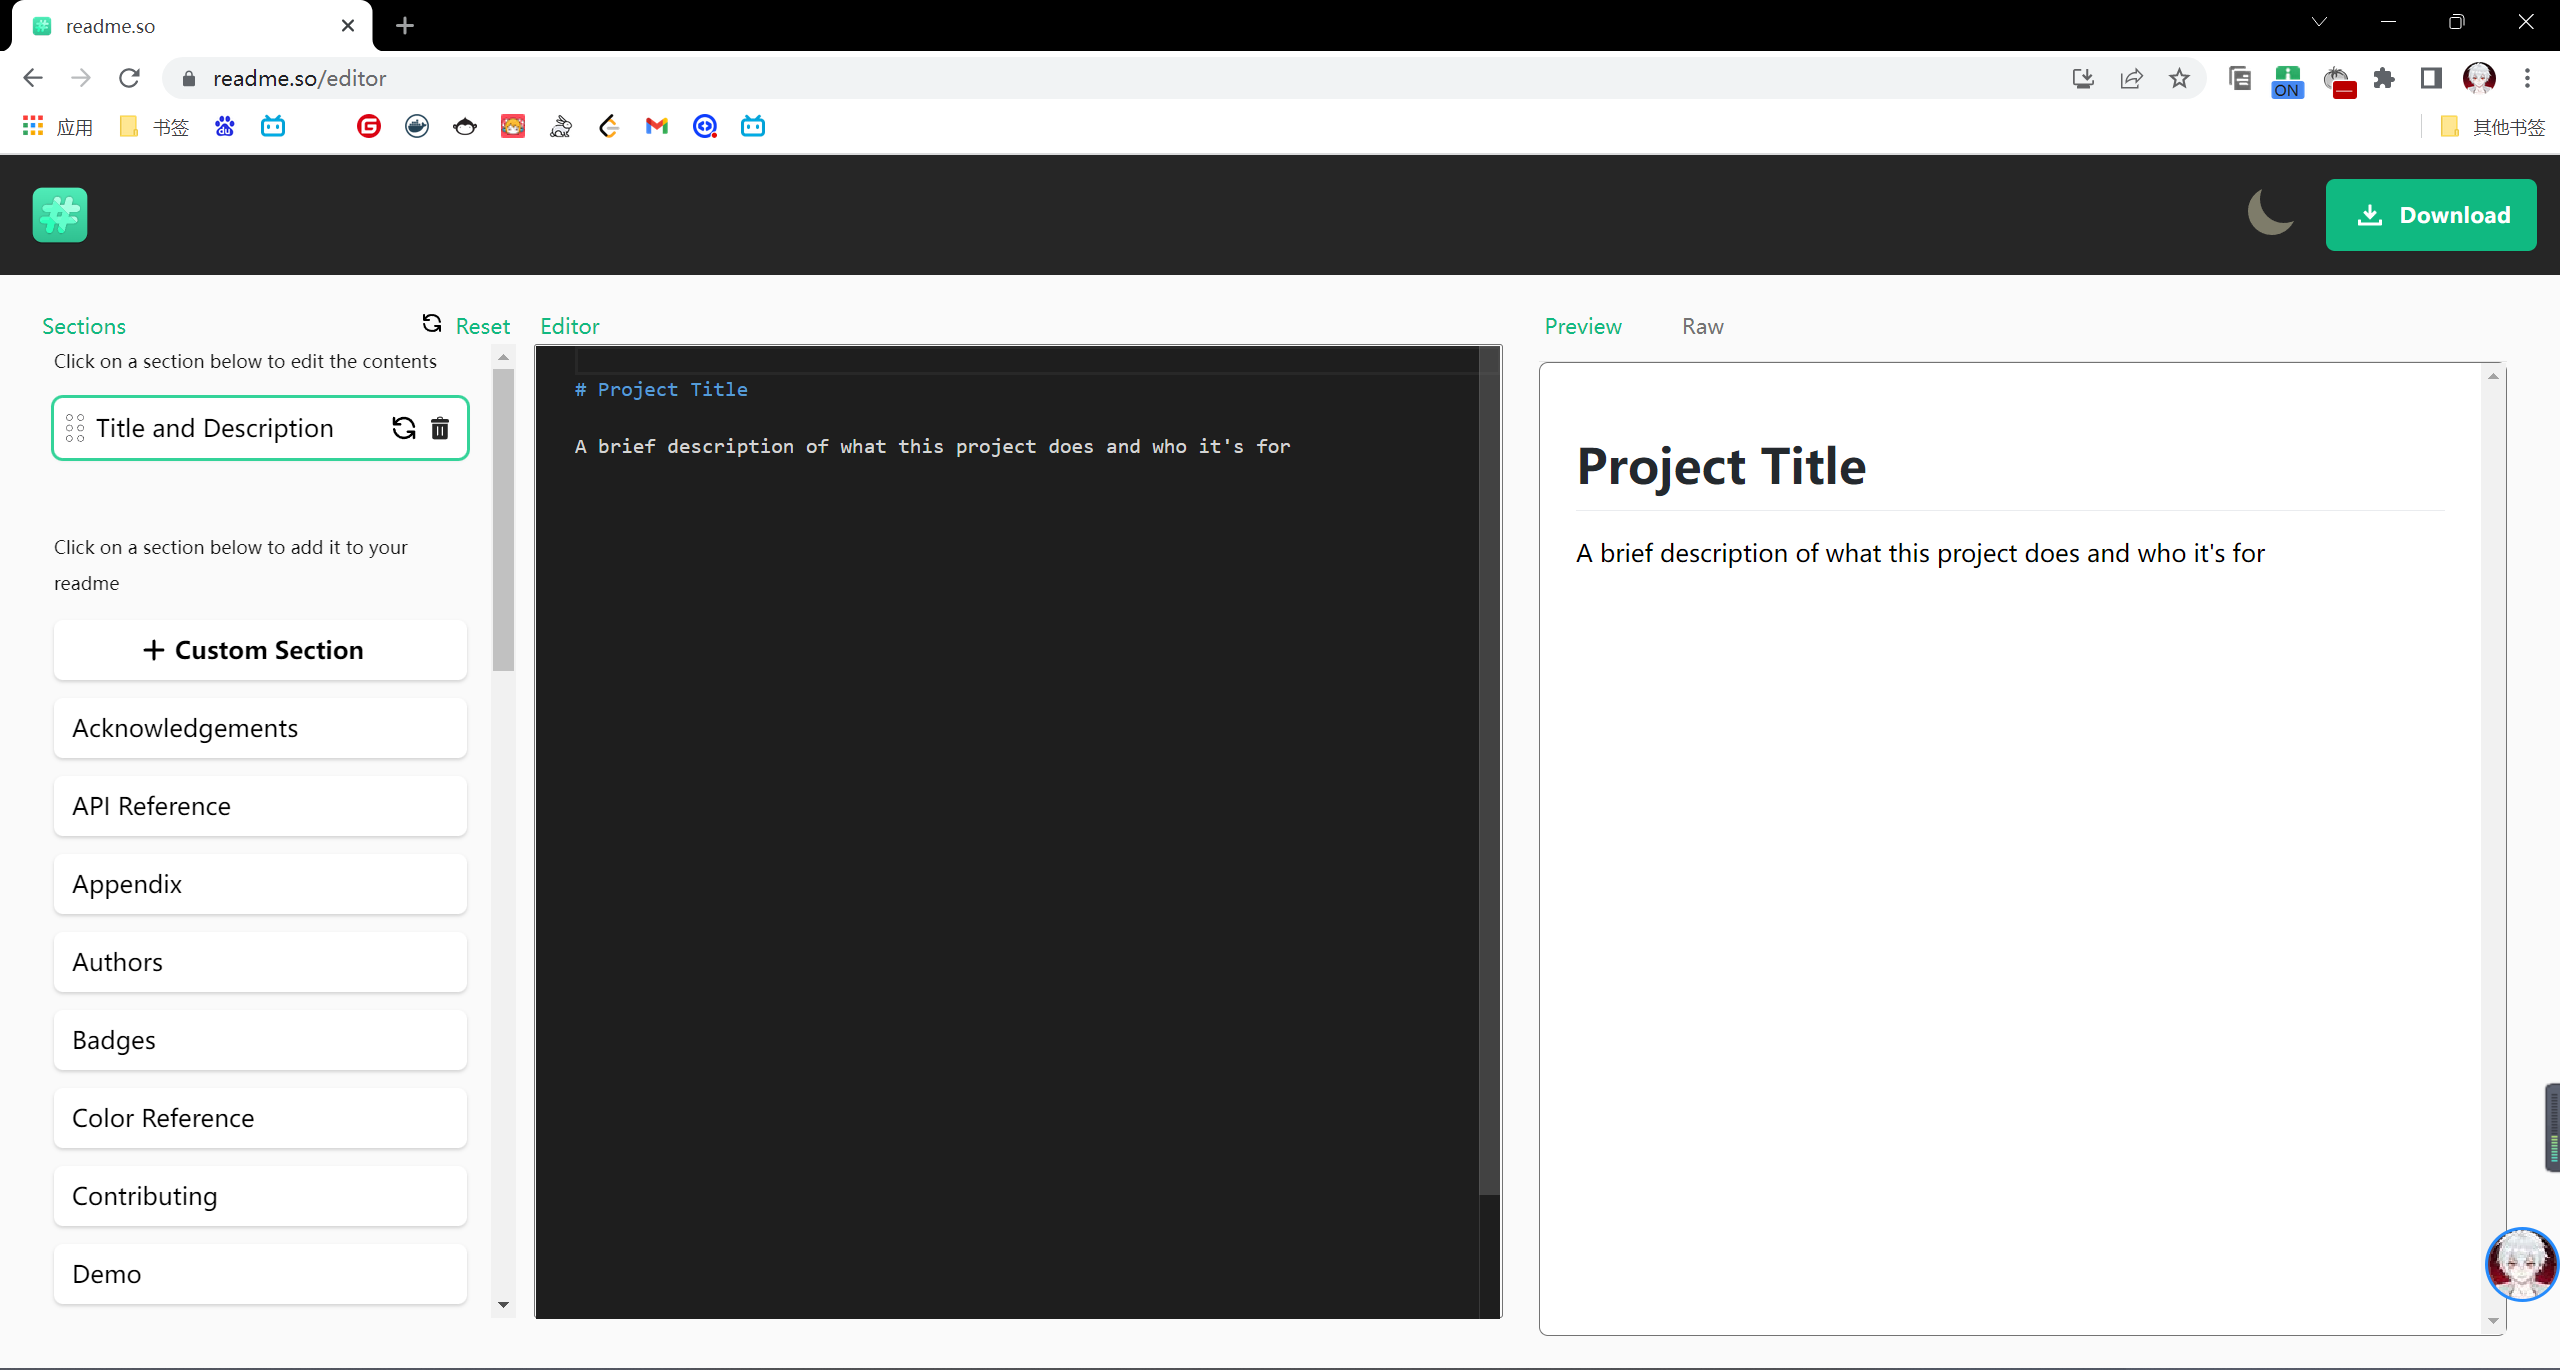The width and height of the screenshot is (2560, 1370).
Task: Click the readme.so hashtag logo
Action: [x=60, y=214]
